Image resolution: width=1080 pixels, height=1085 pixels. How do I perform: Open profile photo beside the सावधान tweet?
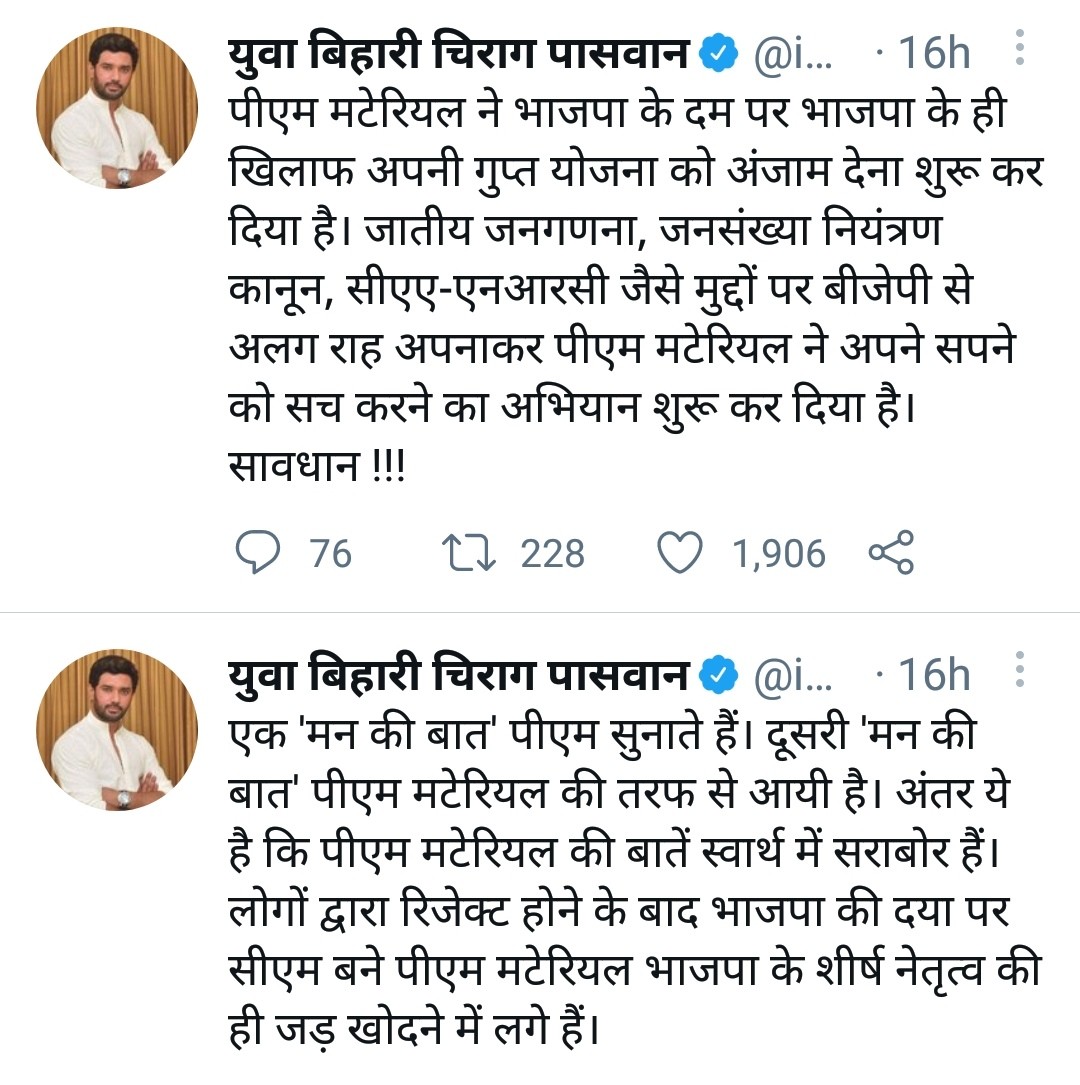coord(117,109)
